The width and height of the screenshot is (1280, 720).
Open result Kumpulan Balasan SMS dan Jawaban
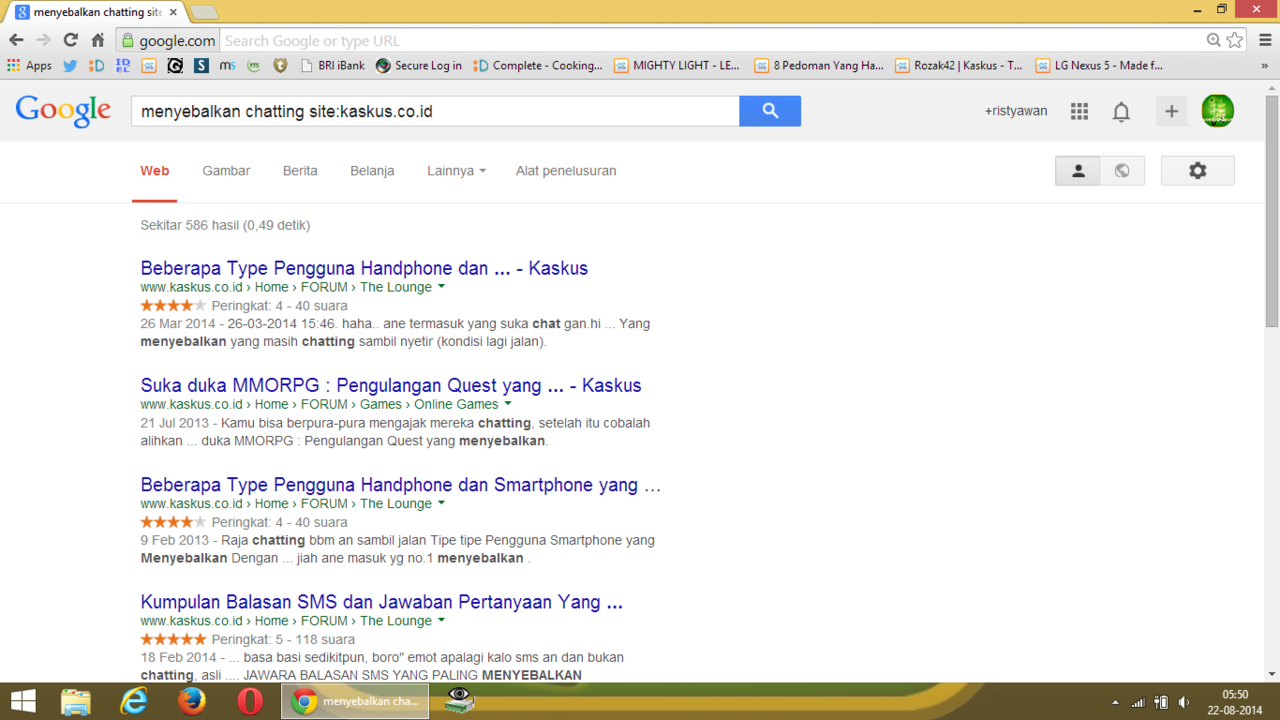click(382, 602)
